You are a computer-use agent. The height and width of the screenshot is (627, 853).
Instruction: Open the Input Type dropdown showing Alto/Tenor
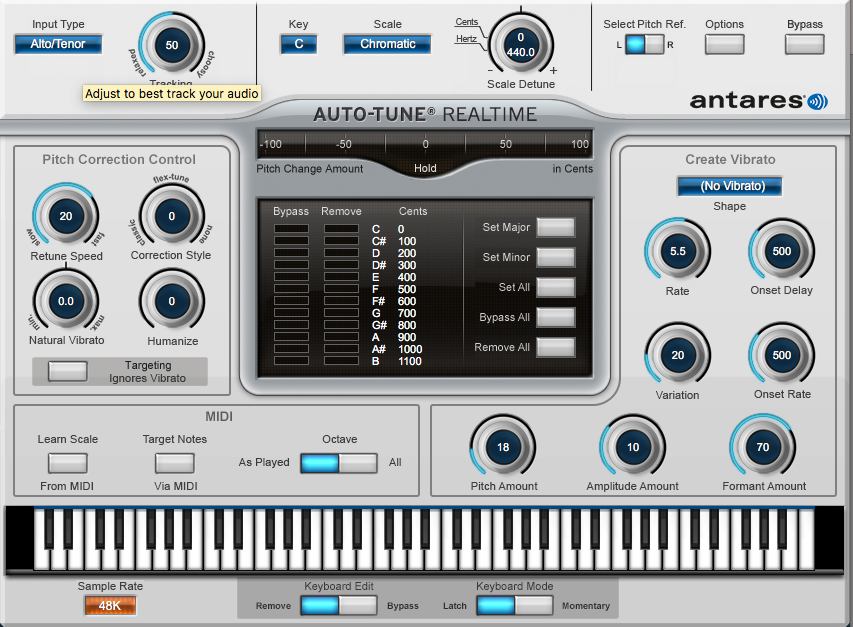[x=58, y=44]
